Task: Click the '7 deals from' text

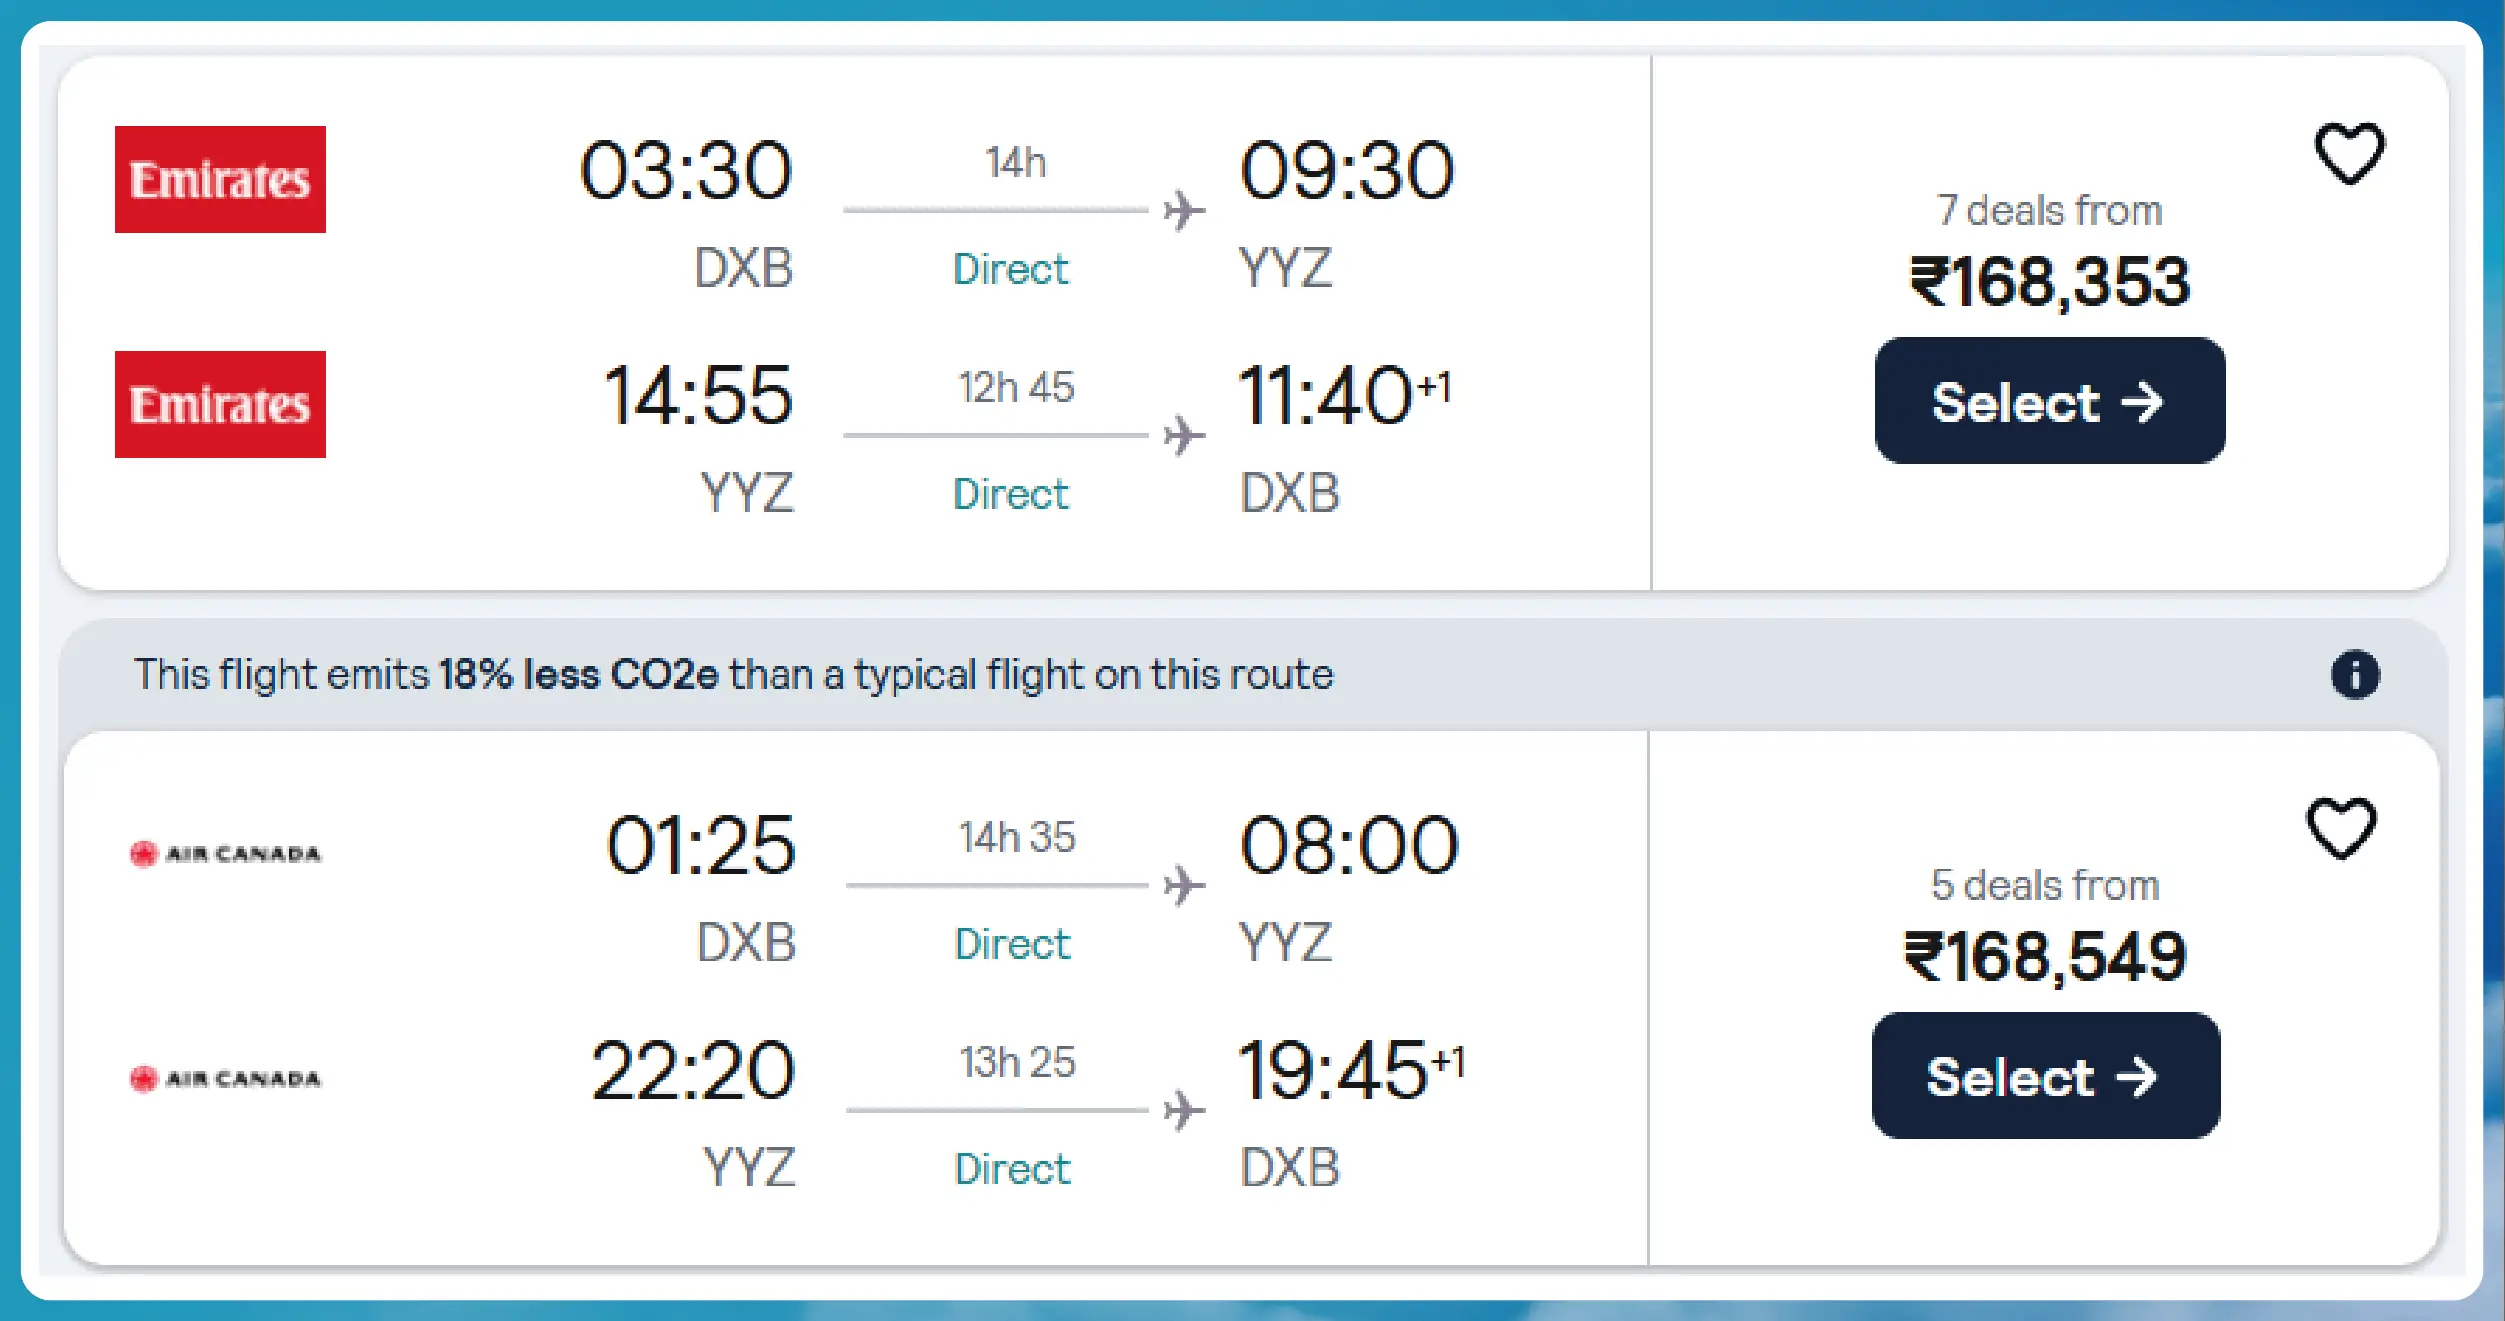Action: [x=2049, y=211]
